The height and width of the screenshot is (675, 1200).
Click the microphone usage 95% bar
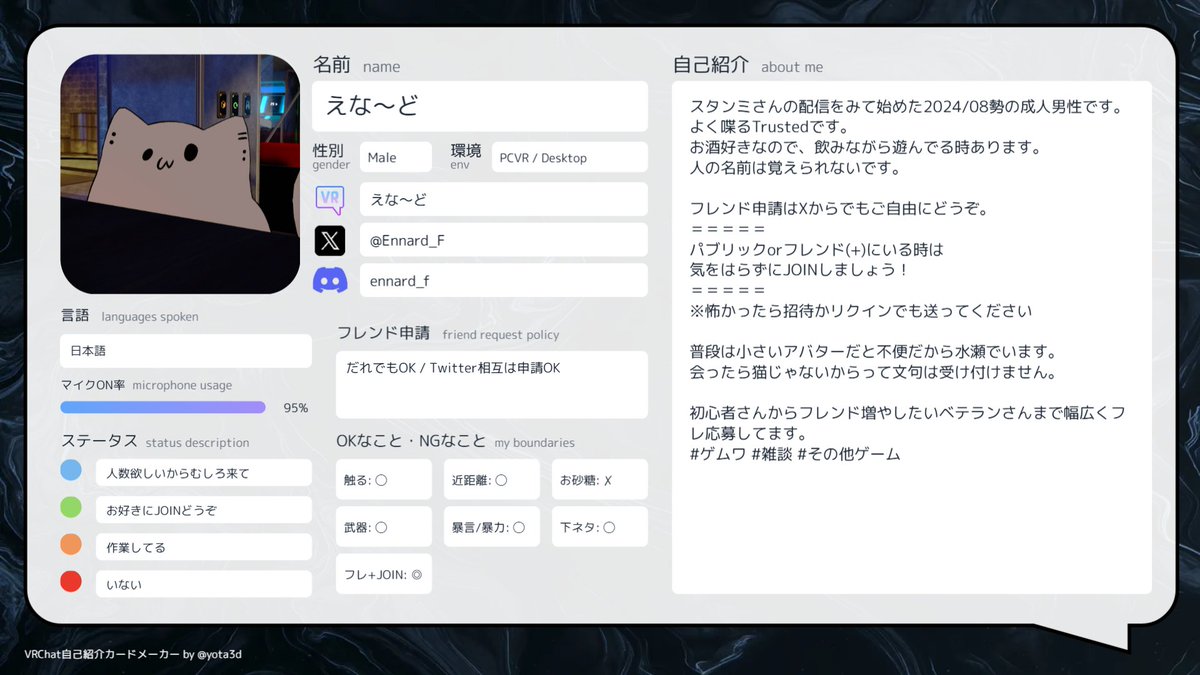(163, 407)
